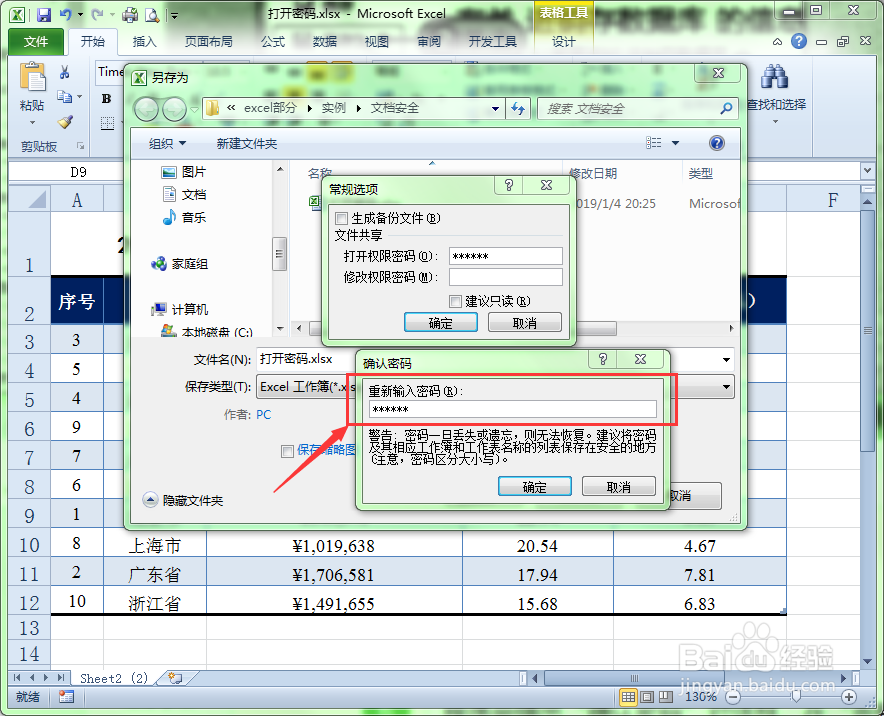Click 确定 in 确认密码 dialog
884x716 pixels.
point(534,487)
